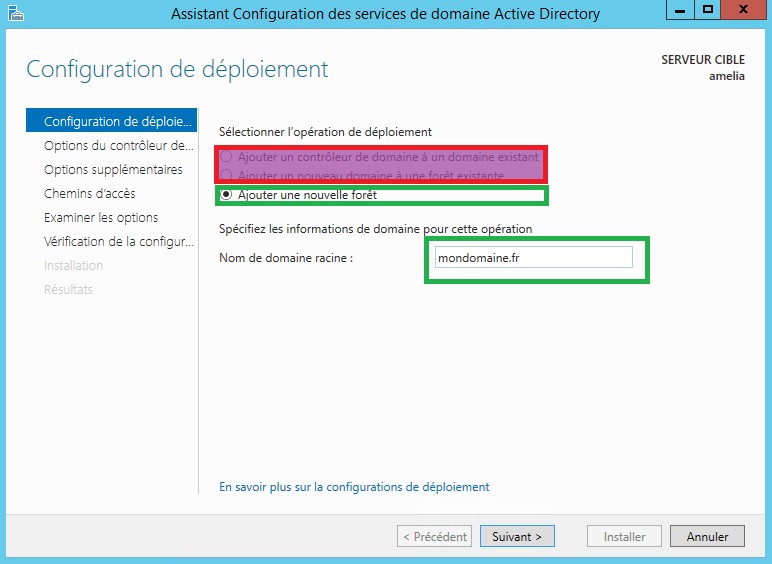772x564 pixels.
Task: Switch to 'Options supplémentaires' in the sidebar
Action: coord(113,170)
